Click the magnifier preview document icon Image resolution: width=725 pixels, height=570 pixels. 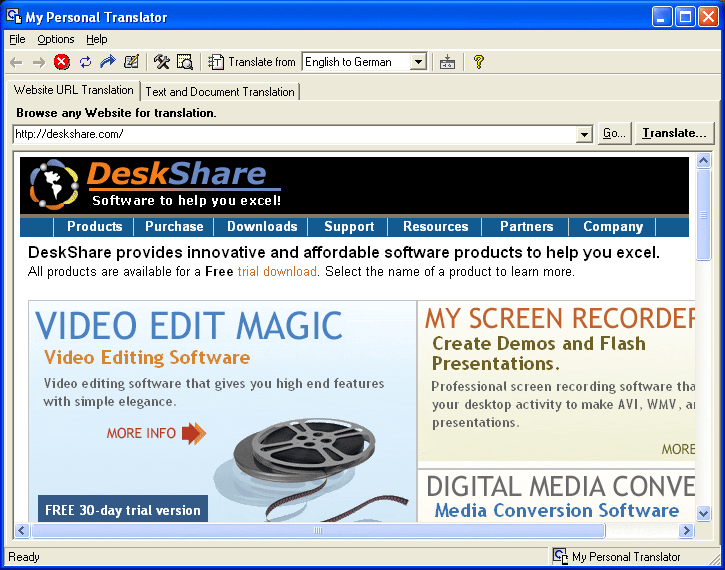coord(185,61)
